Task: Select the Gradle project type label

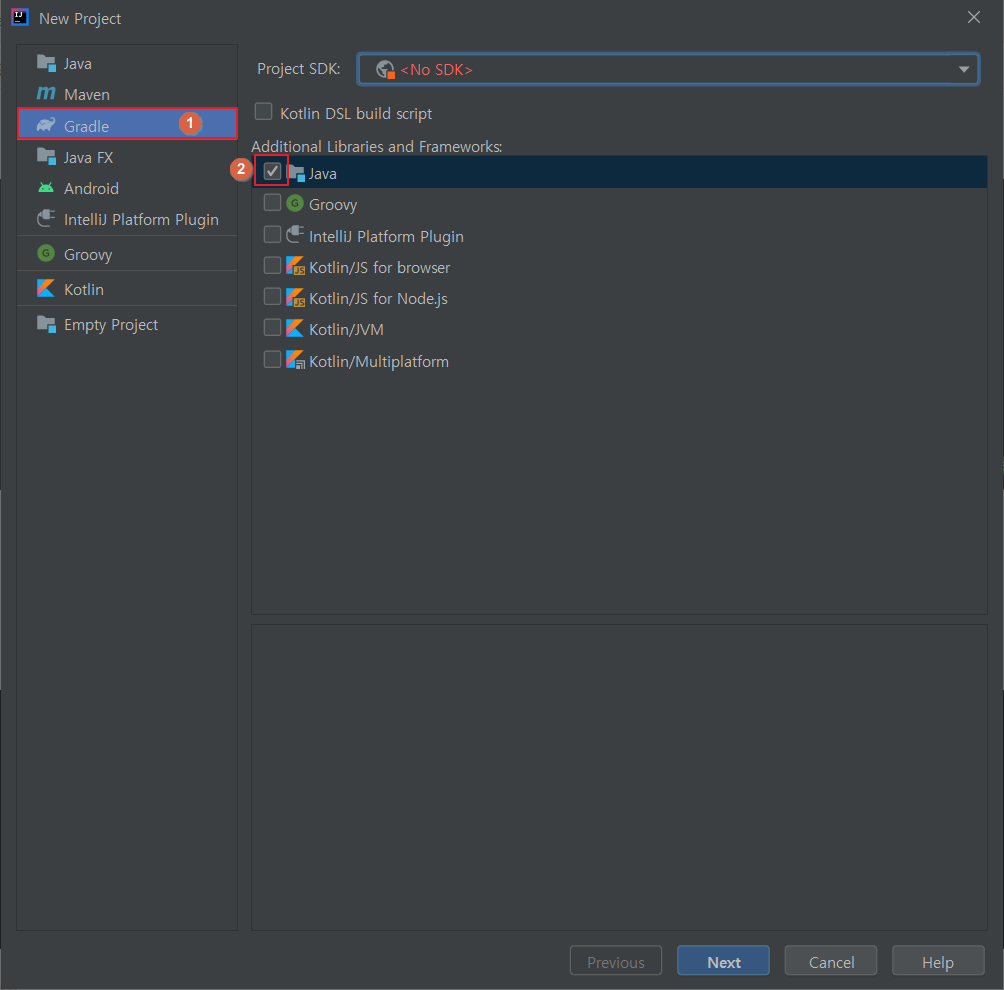Action: (86, 126)
